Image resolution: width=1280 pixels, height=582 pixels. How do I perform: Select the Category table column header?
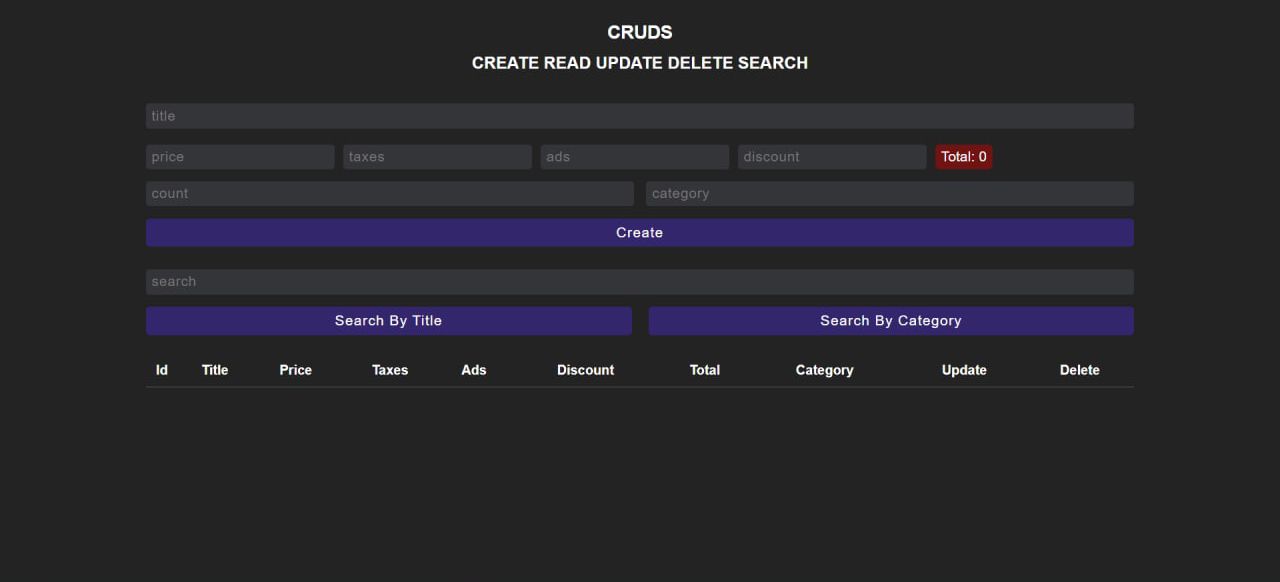pos(824,370)
